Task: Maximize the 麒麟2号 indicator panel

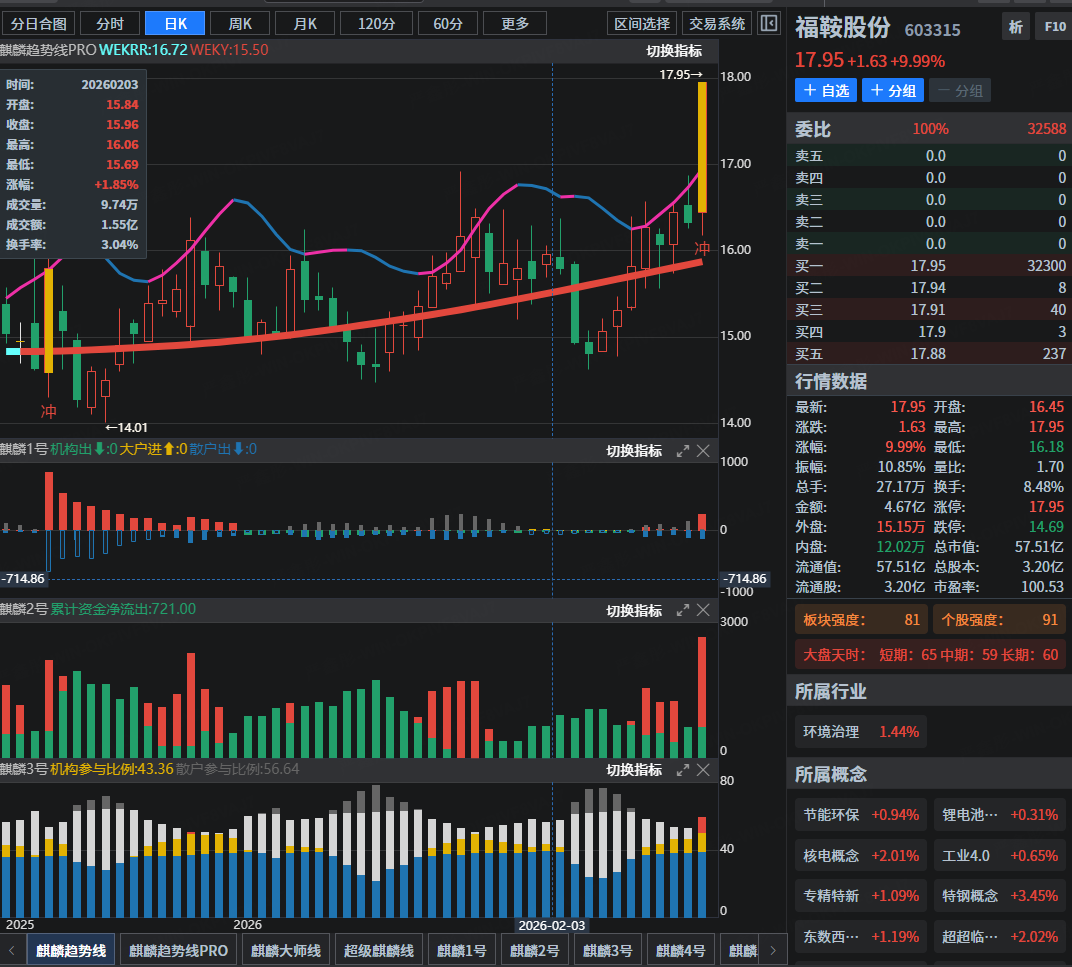Action: 683,610
